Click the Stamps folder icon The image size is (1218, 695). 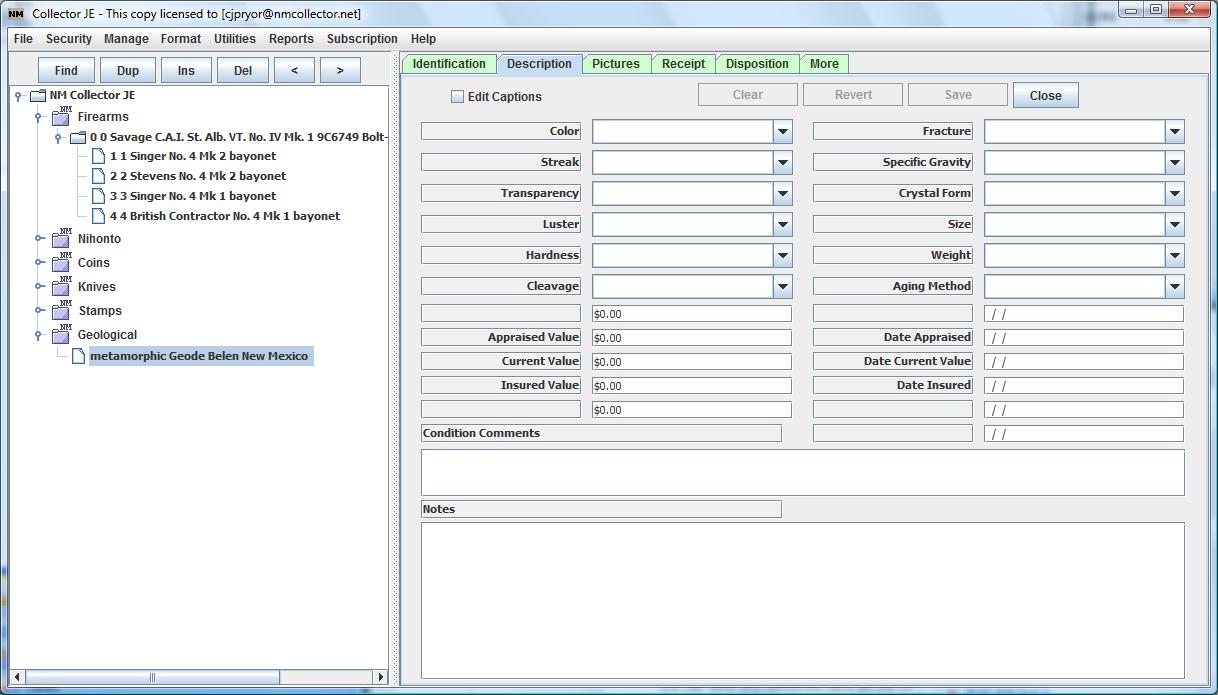coord(61,311)
